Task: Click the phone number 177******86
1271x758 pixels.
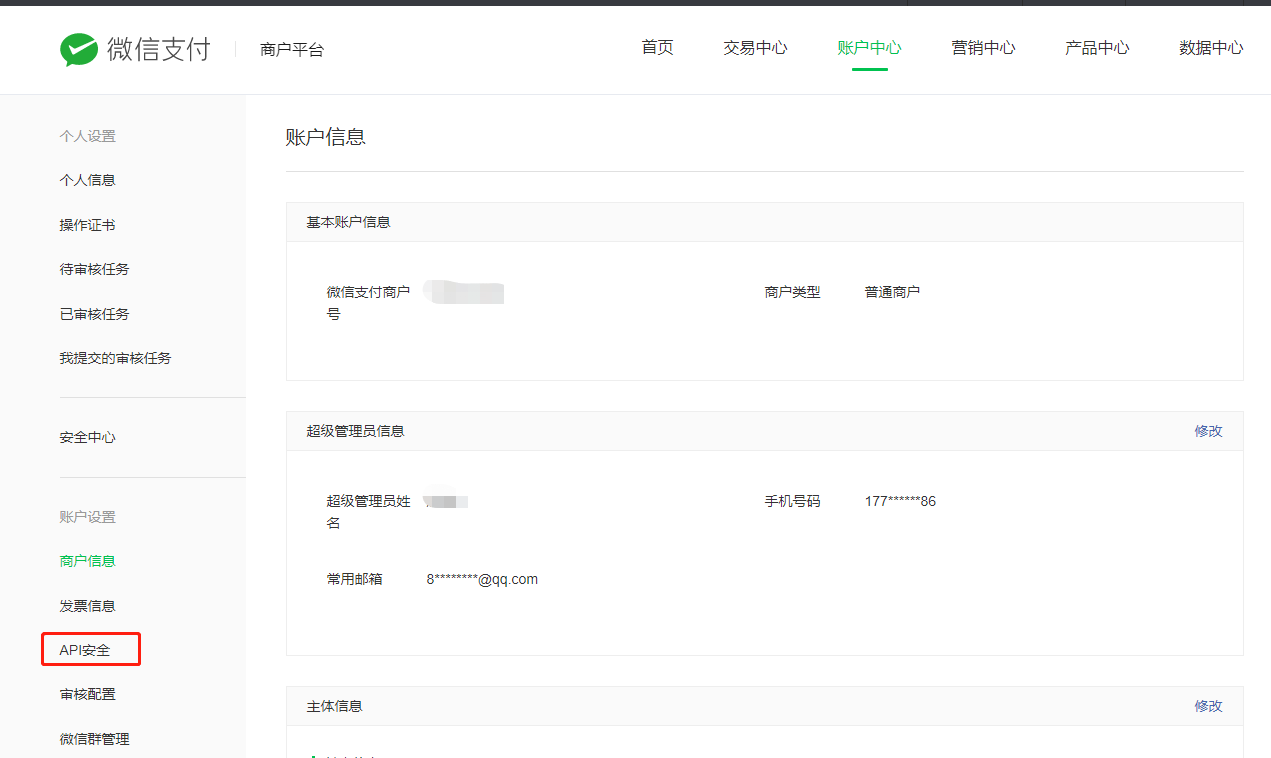Action: click(x=900, y=501)
